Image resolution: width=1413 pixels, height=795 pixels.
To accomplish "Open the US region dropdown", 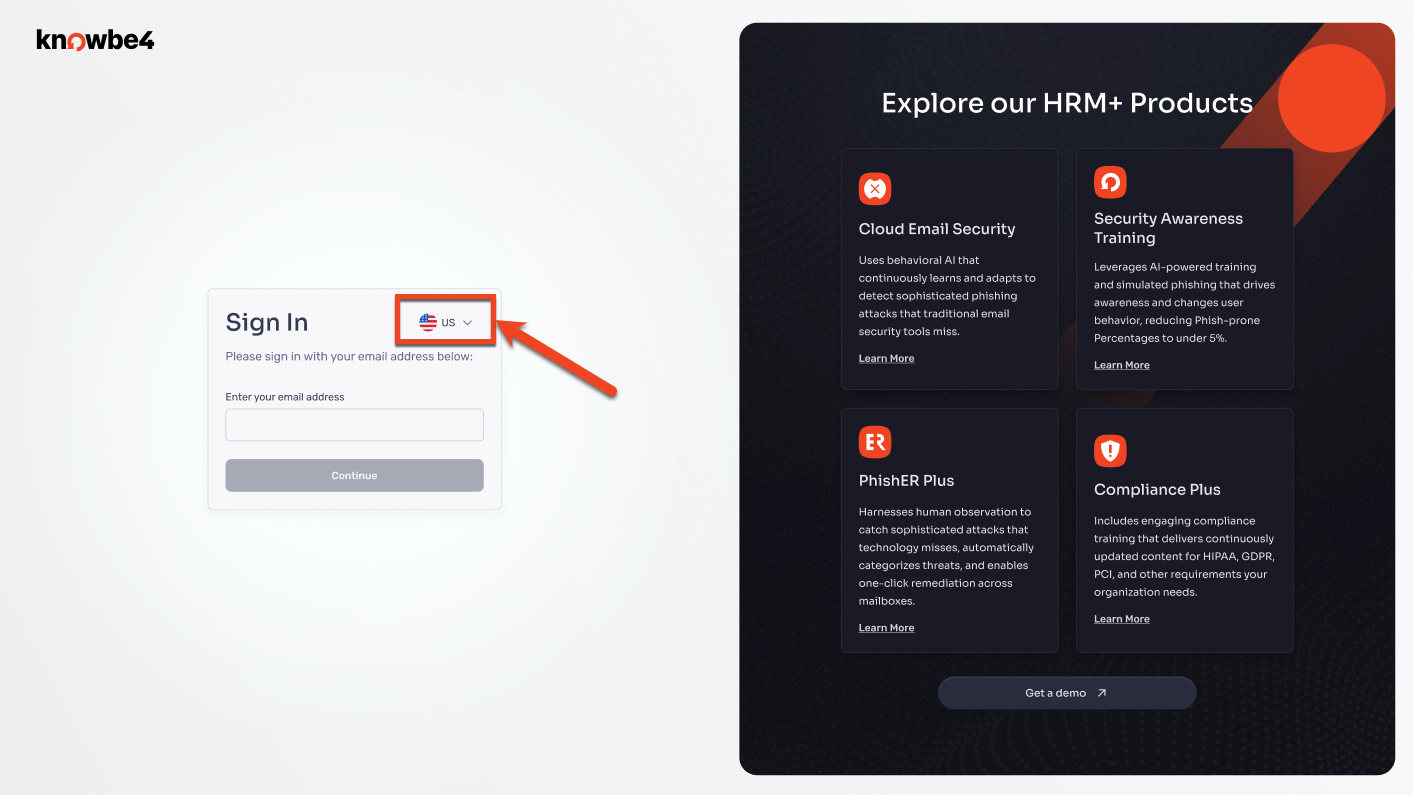I will pyautogui.click(x=444, y=321).
